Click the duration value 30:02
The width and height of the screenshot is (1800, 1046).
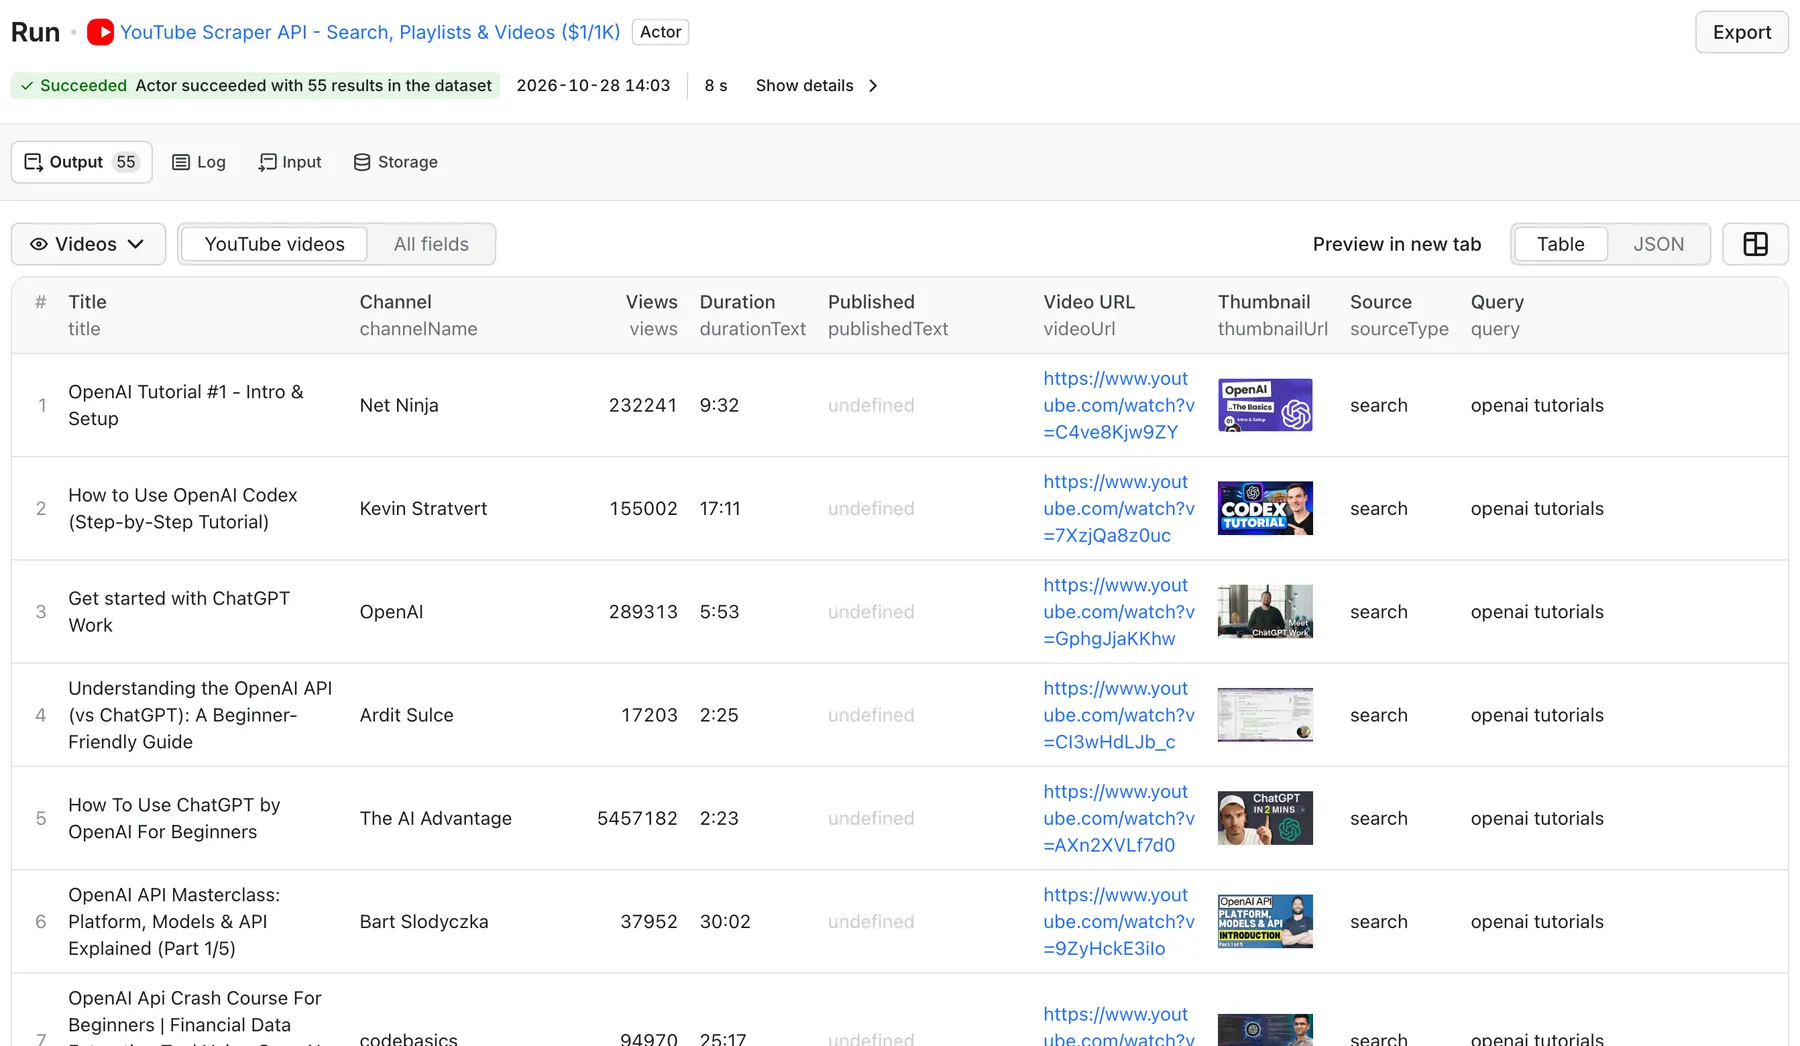725,921
